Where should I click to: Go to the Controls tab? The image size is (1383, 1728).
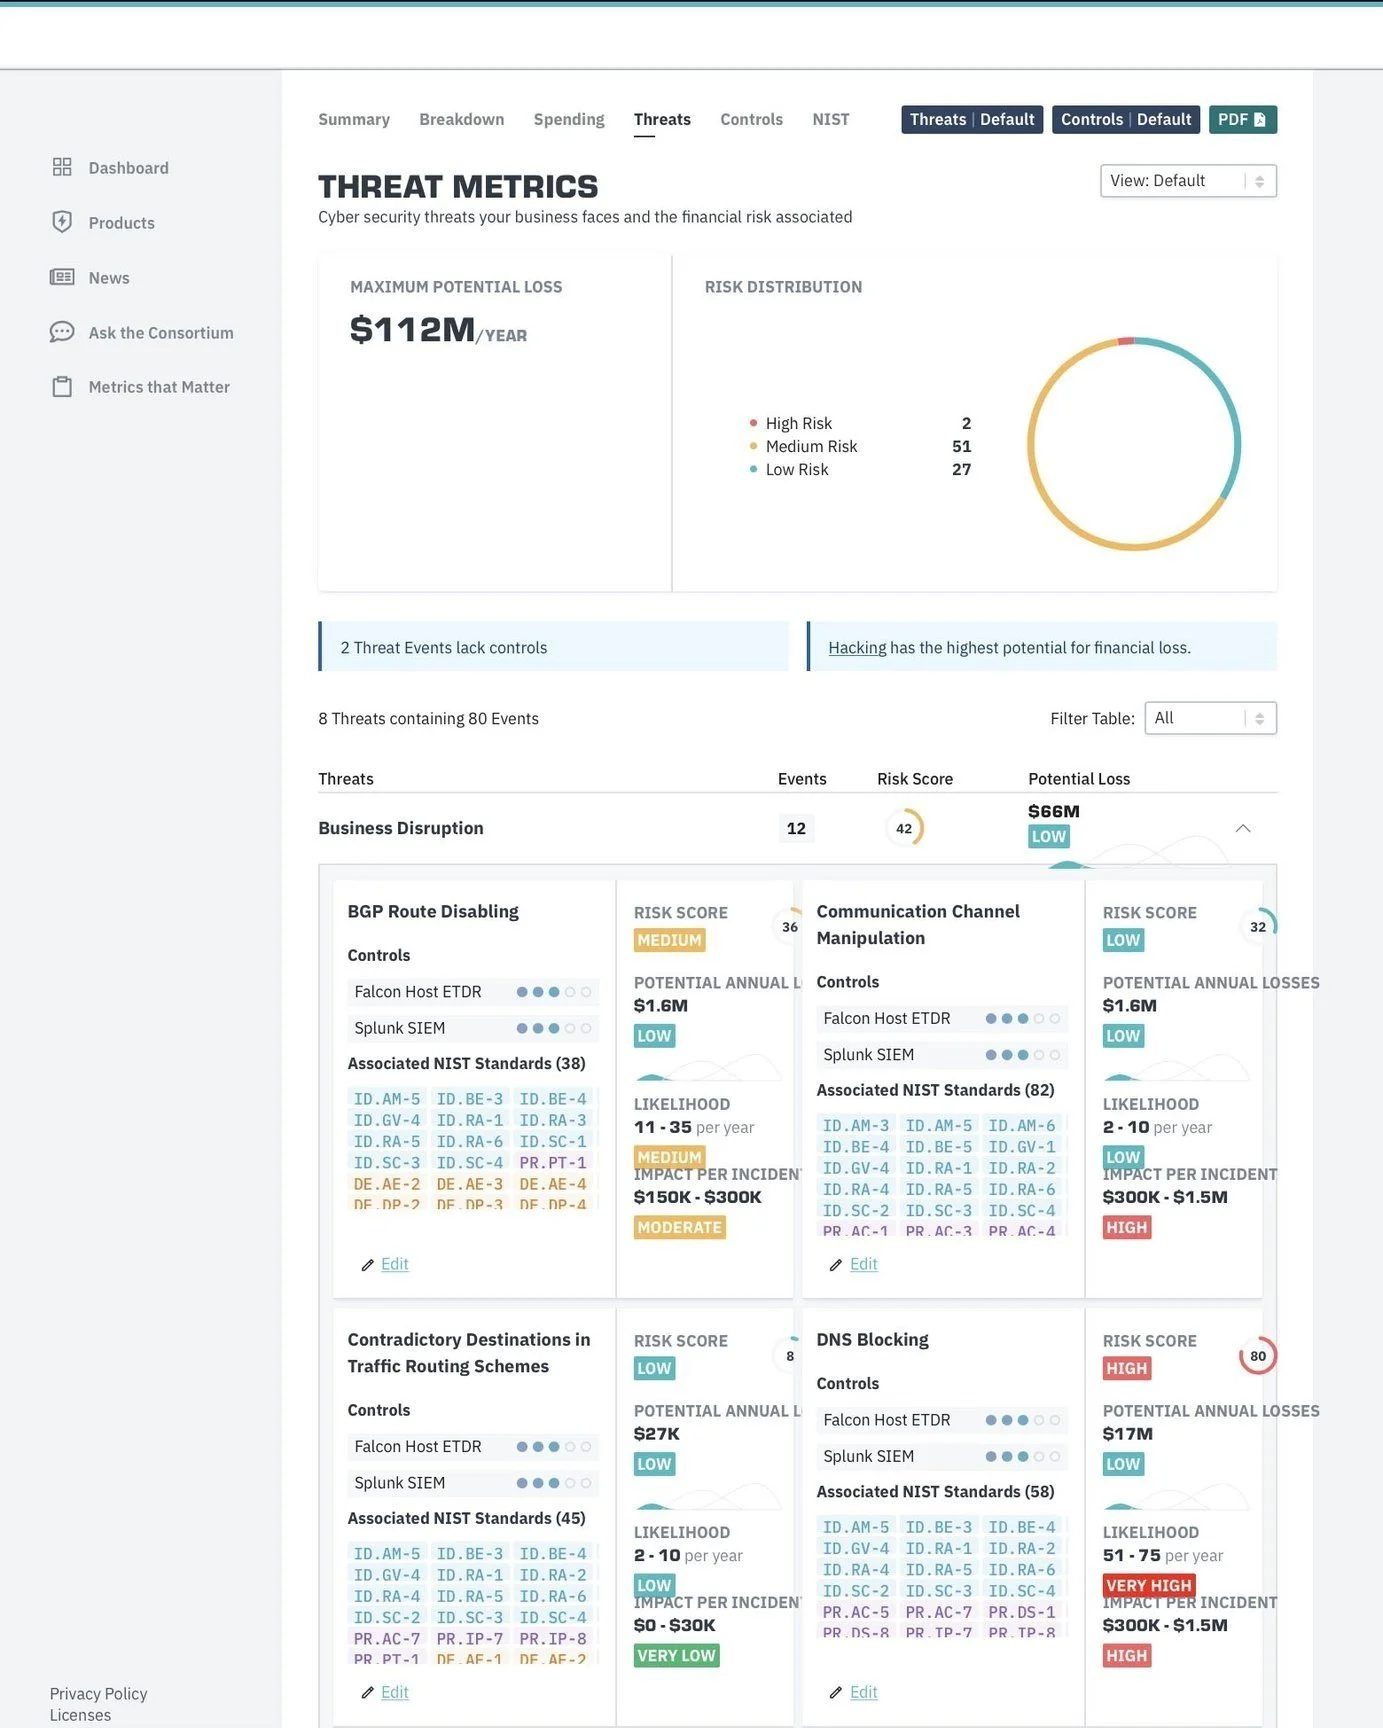click(x=751, y=119)
